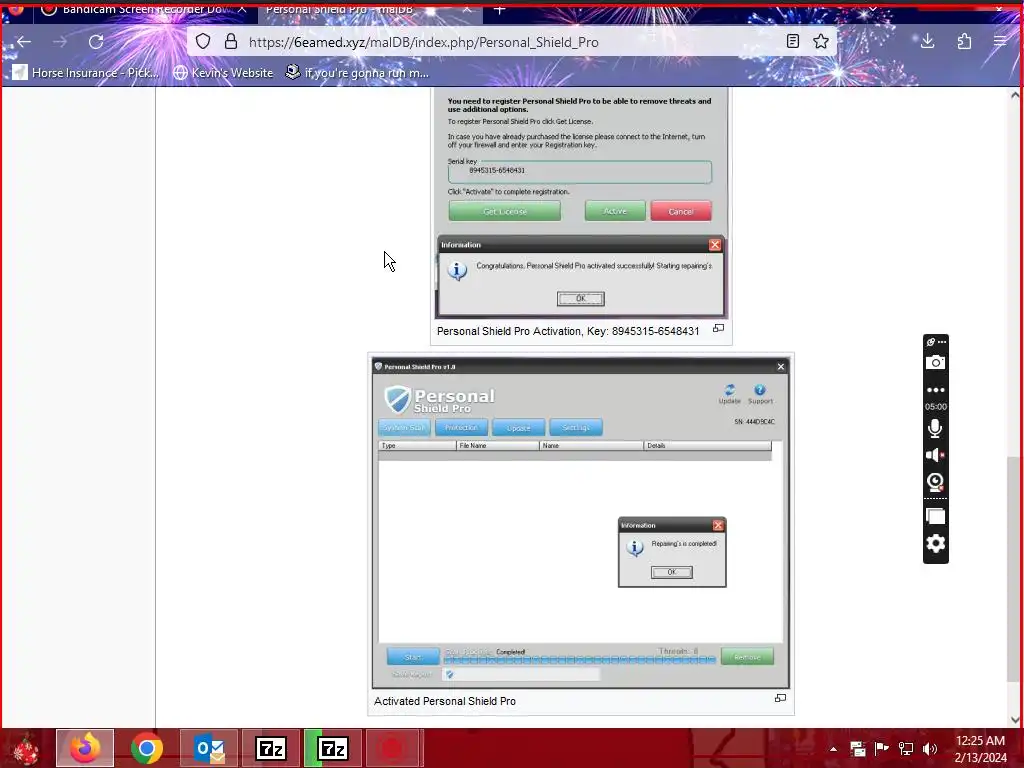Launch Google Chrome from the taskbar
The width and height of the screenshot is (1024, 768).
tap(147, 748)
